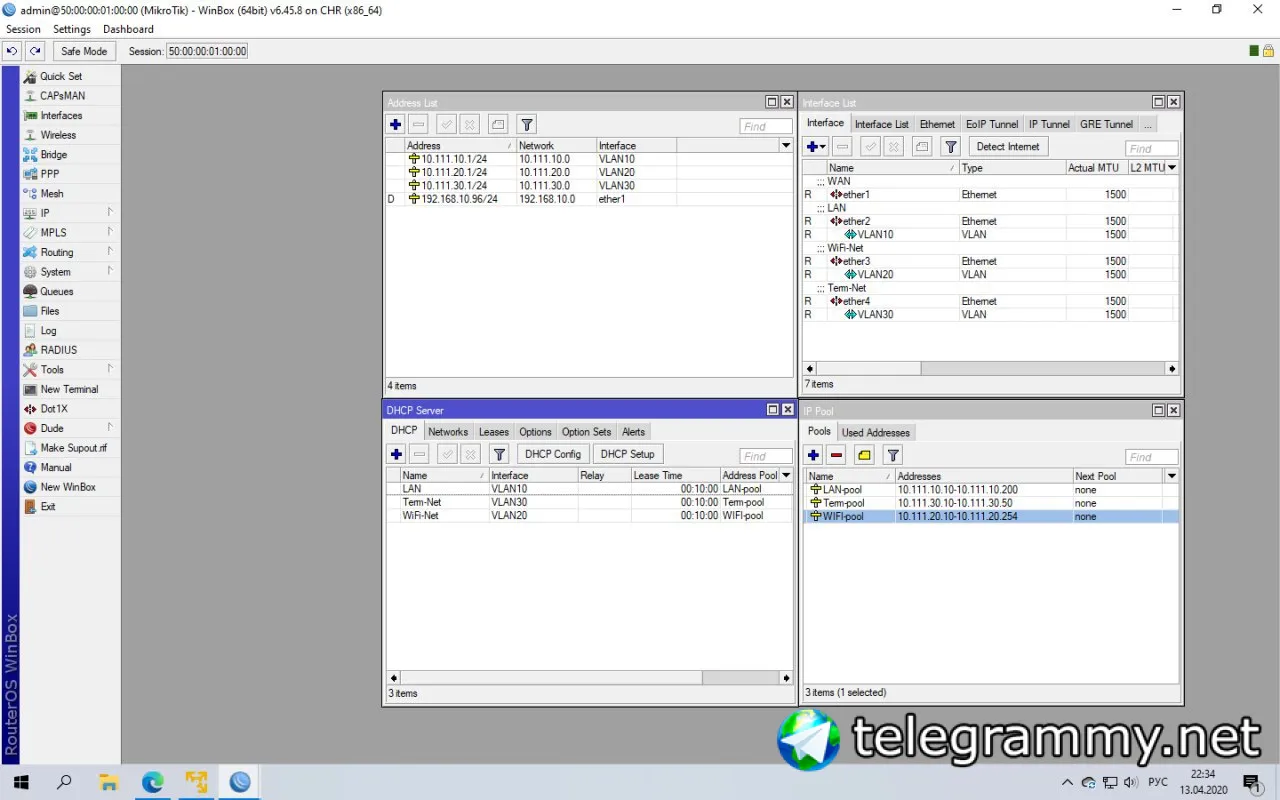Open filter in IP Pool window
The width and height of the screenshot is (1280, 800).
click(x=894, y=456)
